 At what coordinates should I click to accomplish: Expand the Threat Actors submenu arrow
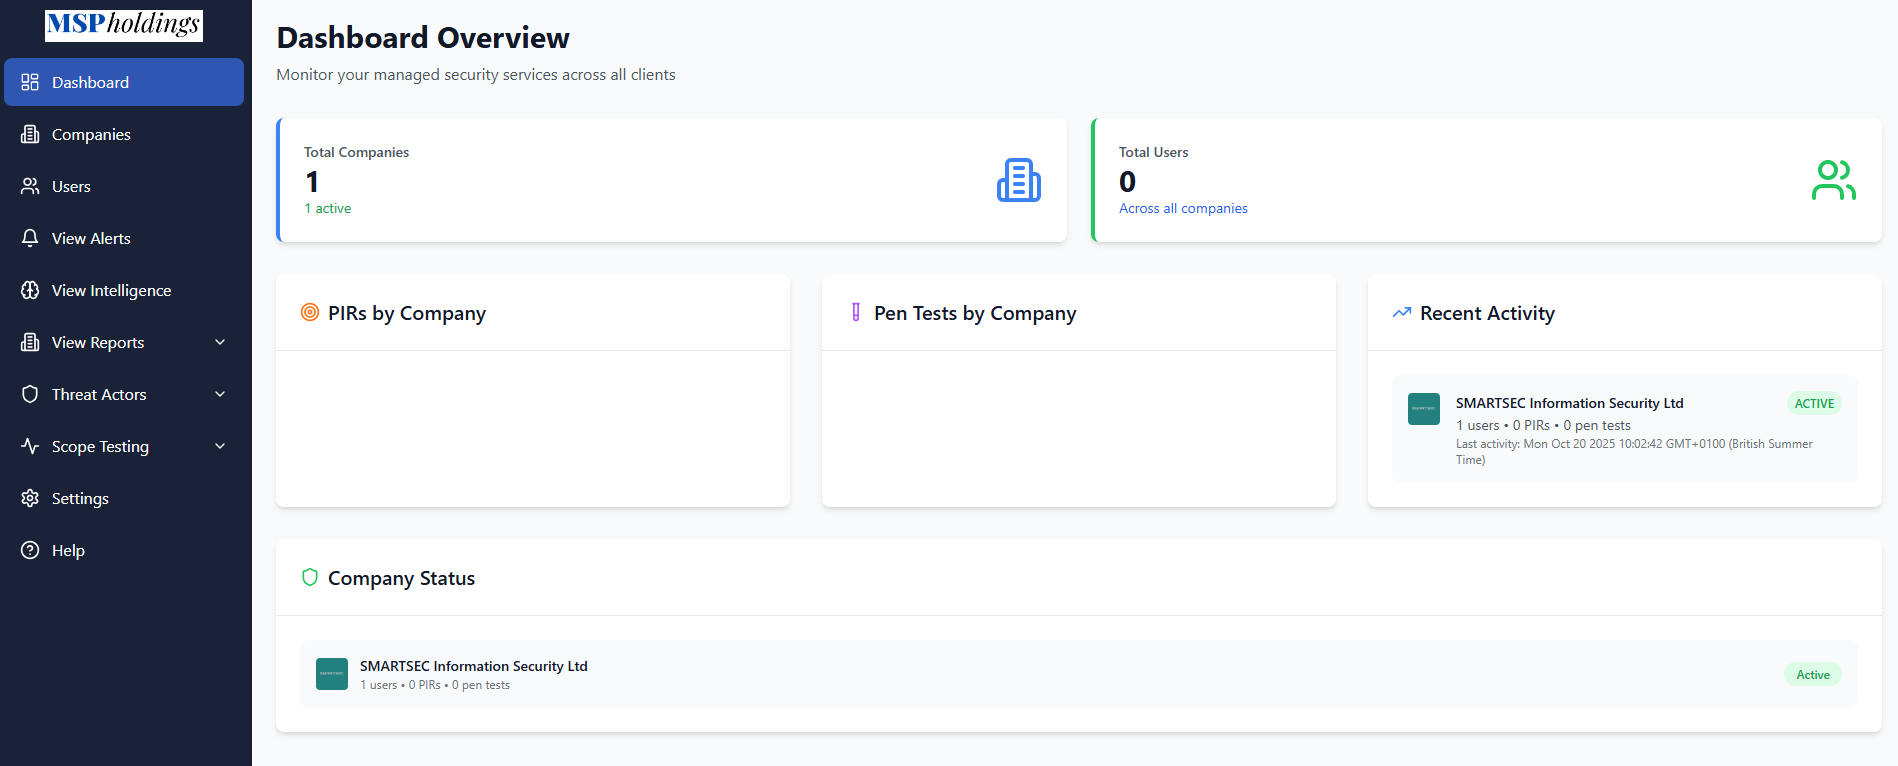(220, 394)
